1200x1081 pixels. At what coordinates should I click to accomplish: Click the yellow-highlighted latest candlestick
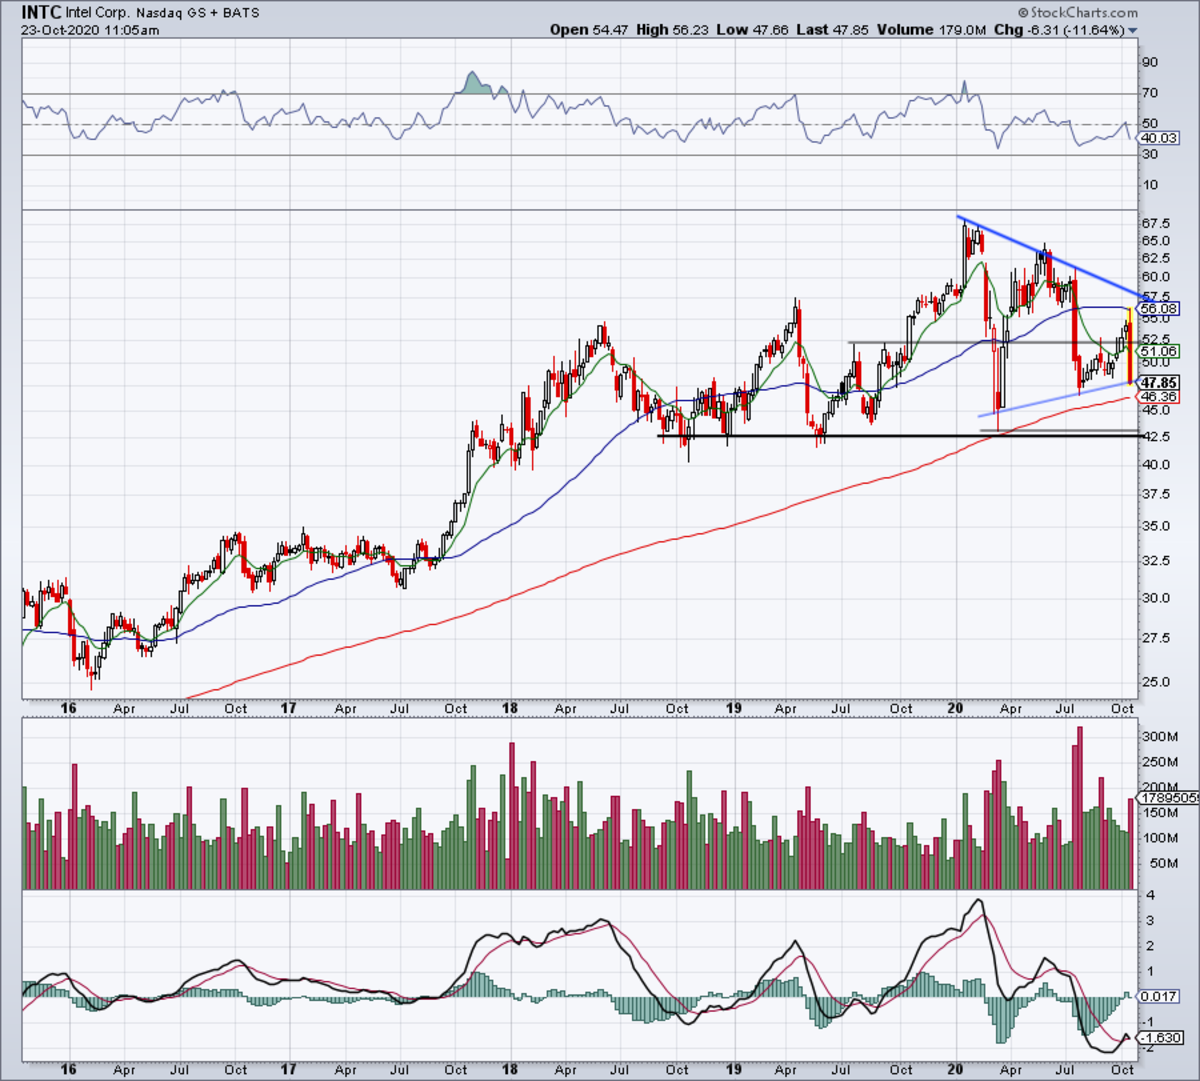click(1130, 346)
